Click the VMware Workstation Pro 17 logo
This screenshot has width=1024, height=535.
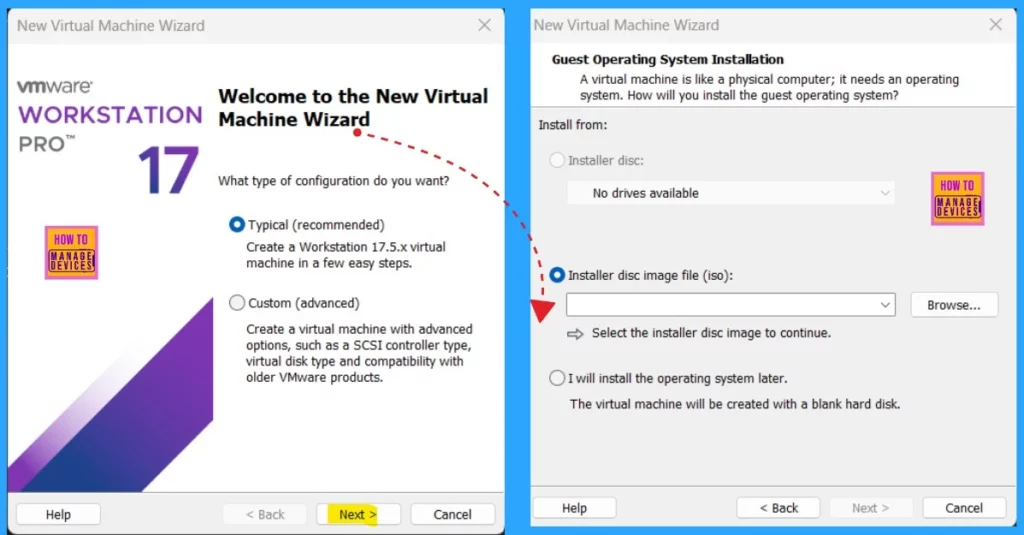(110, 136)
